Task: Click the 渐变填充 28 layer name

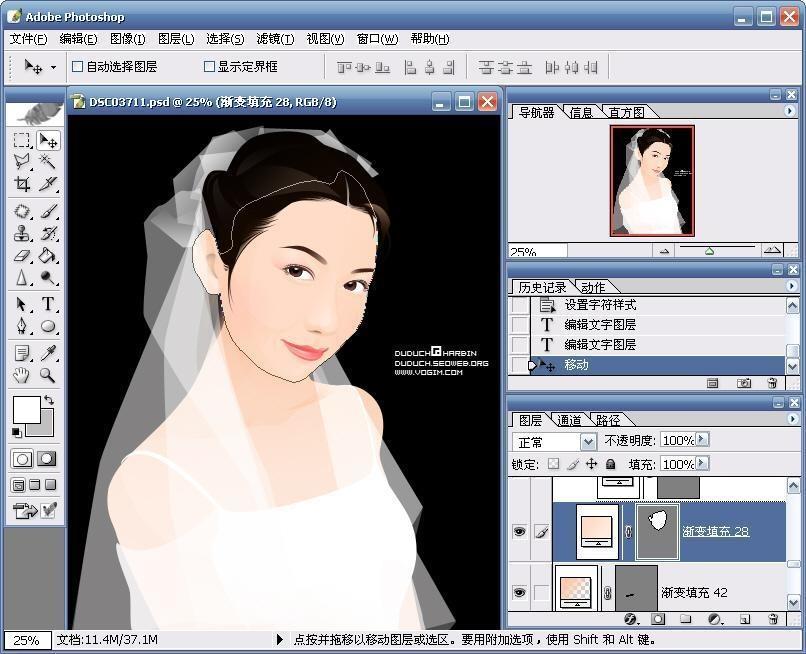Action: coord(715,532)
